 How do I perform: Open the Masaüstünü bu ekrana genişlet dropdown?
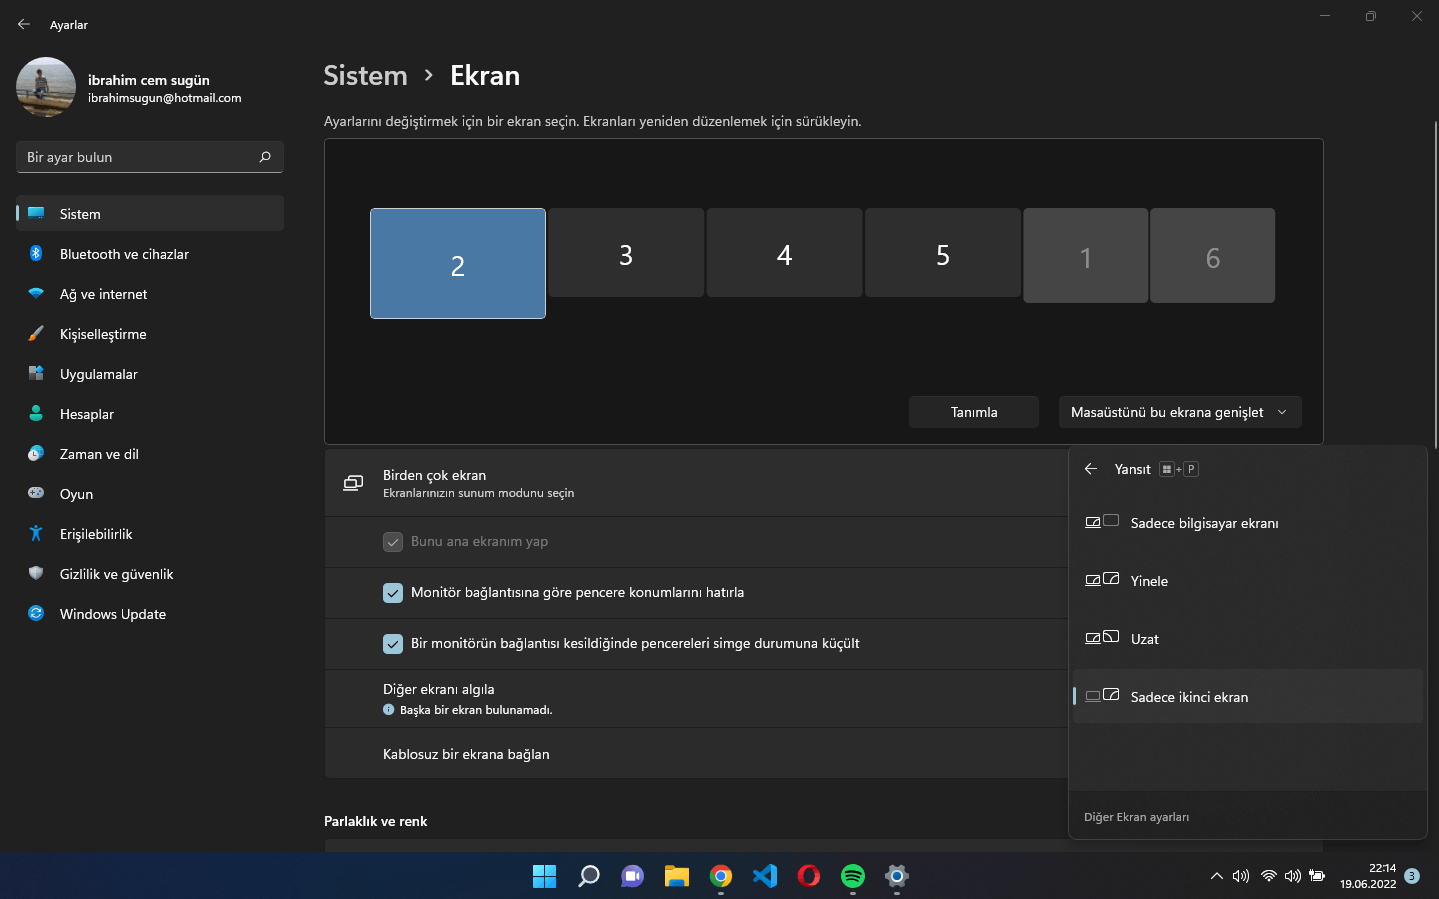click(1179, 412)
